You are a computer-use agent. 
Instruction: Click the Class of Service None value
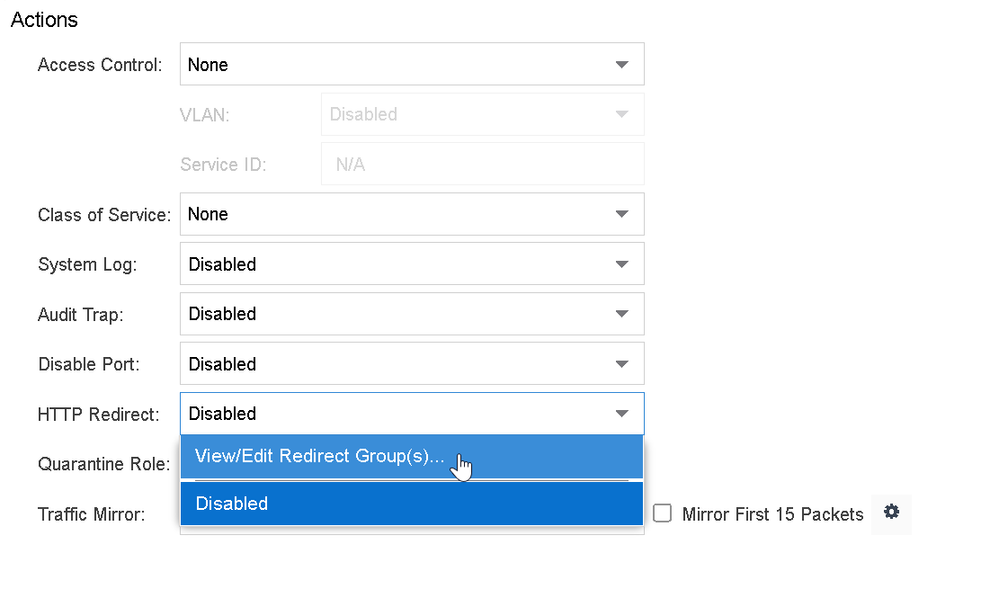pos(208,214)
